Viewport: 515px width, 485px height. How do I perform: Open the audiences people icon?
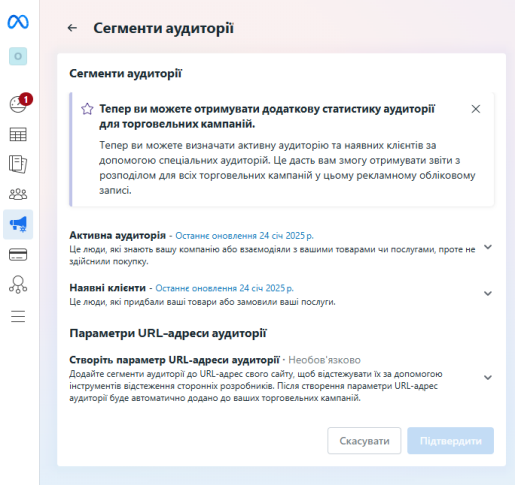18,194
